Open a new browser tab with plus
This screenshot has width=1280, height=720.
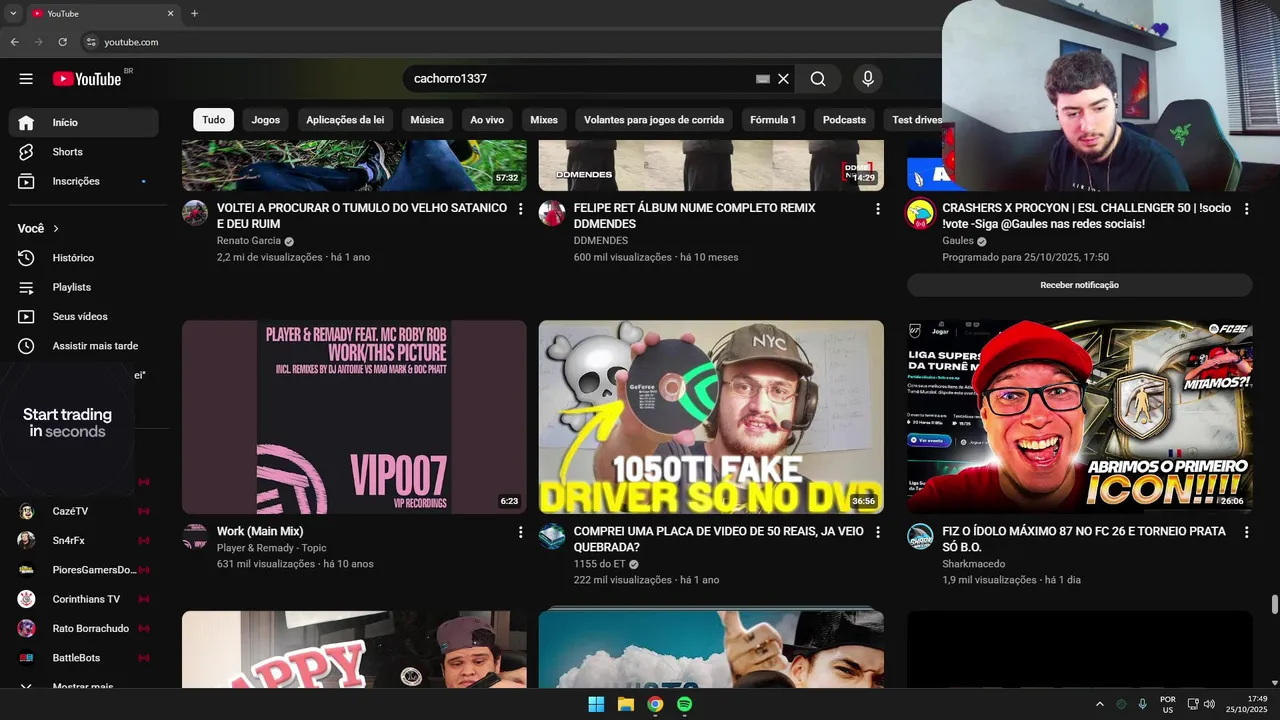click(x=194, y=14)
